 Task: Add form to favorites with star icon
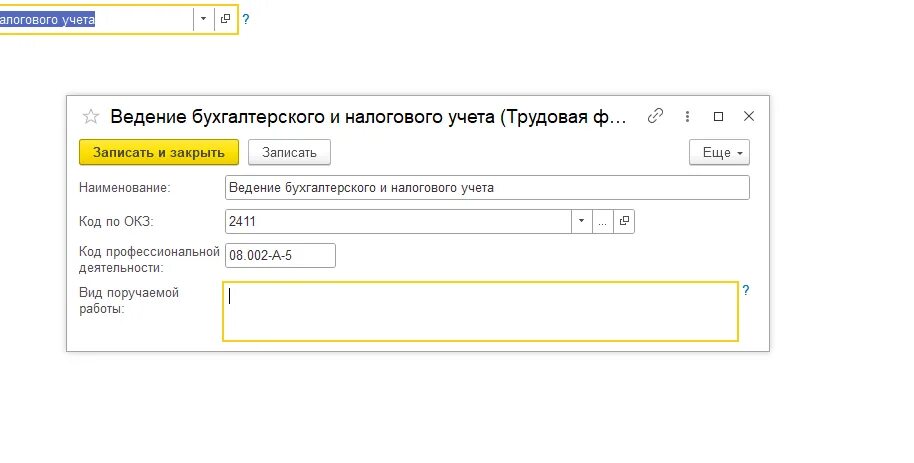point(90,117)
